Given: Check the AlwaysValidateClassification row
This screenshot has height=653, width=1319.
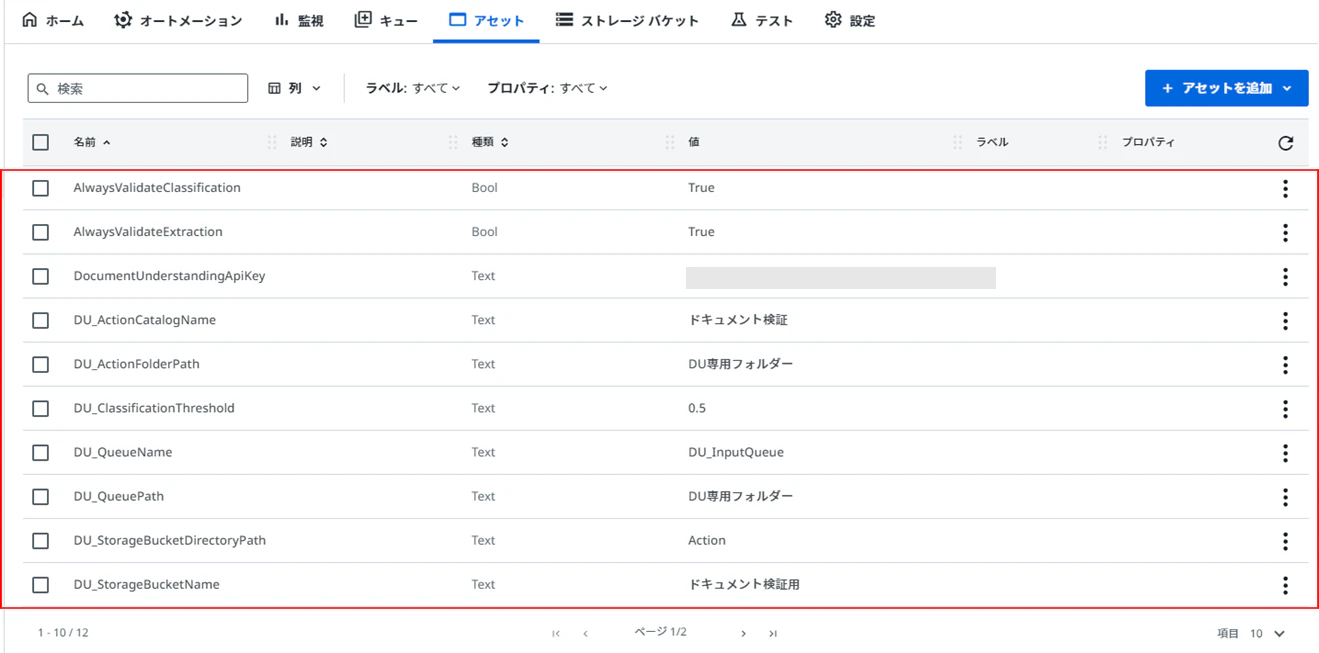Looking at the screenshot, I should click(40, 188).
